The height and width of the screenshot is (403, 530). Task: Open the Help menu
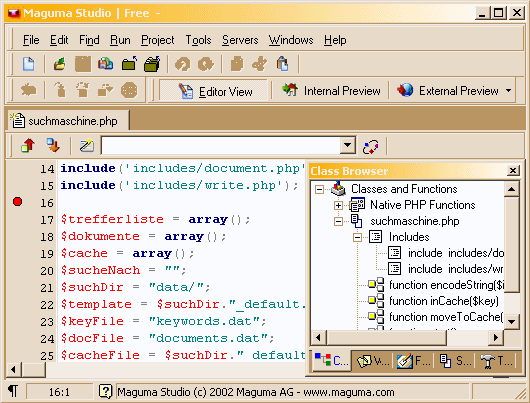[335, 40]
